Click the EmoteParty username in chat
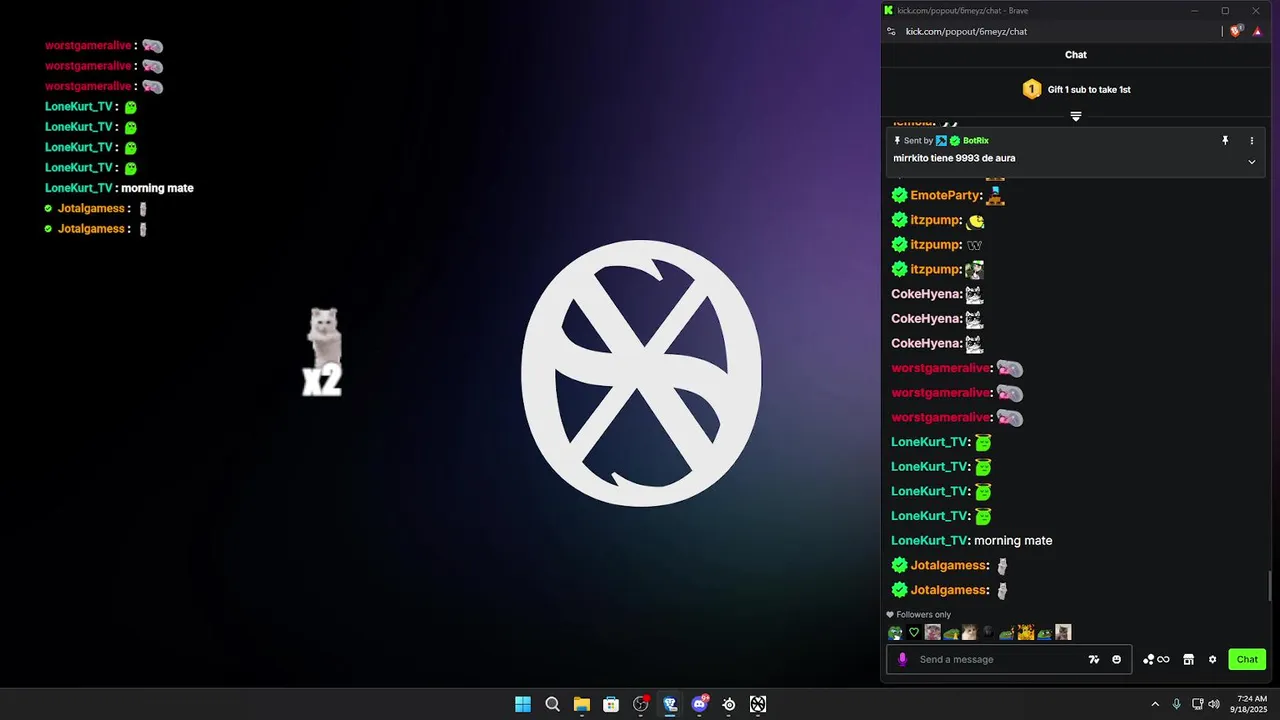The image size is (1280, 720). [946, 195]
